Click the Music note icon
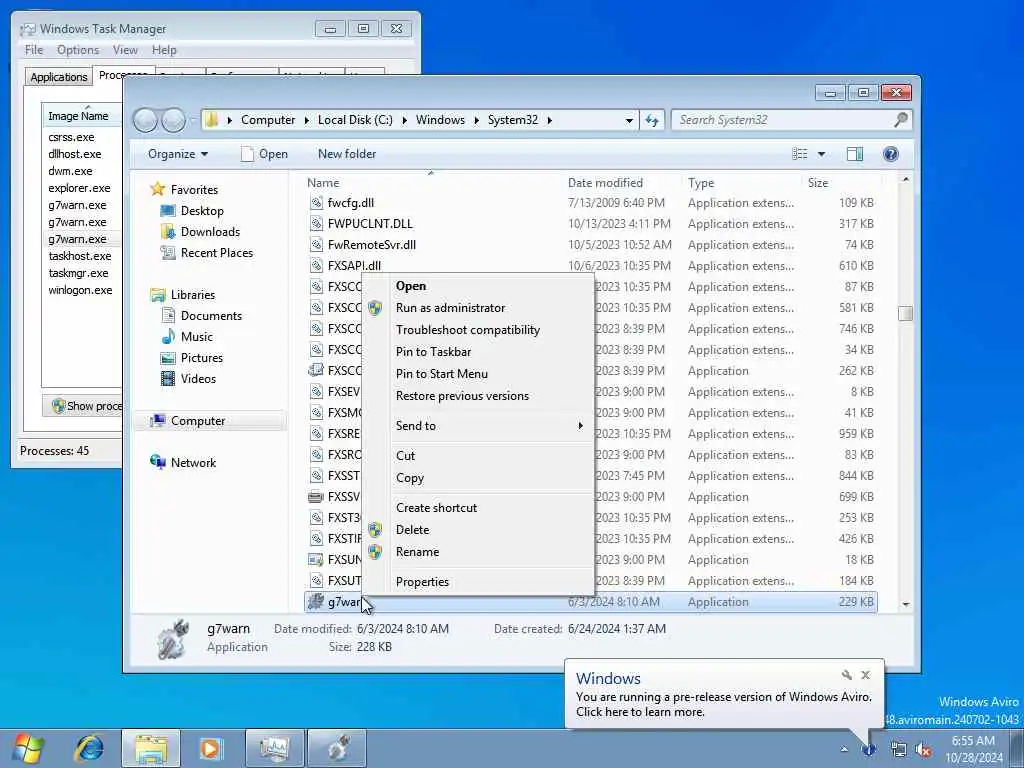This screenshot has width=1024, height=768. click(168, 336)
